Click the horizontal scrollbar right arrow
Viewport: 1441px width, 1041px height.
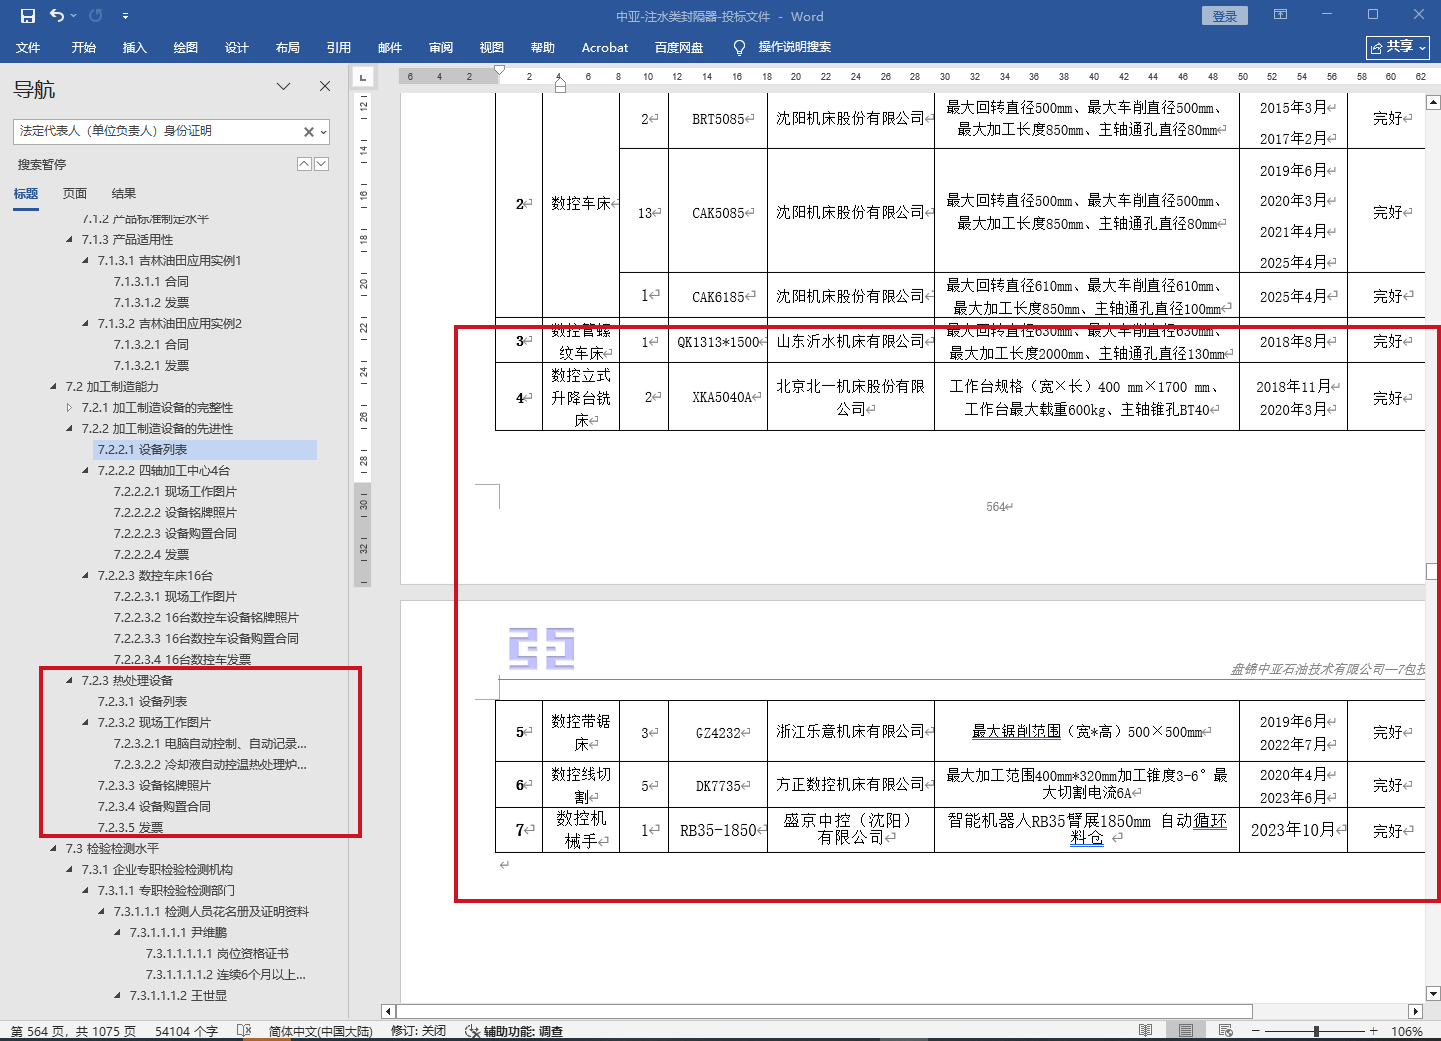coord(1415,1011)
